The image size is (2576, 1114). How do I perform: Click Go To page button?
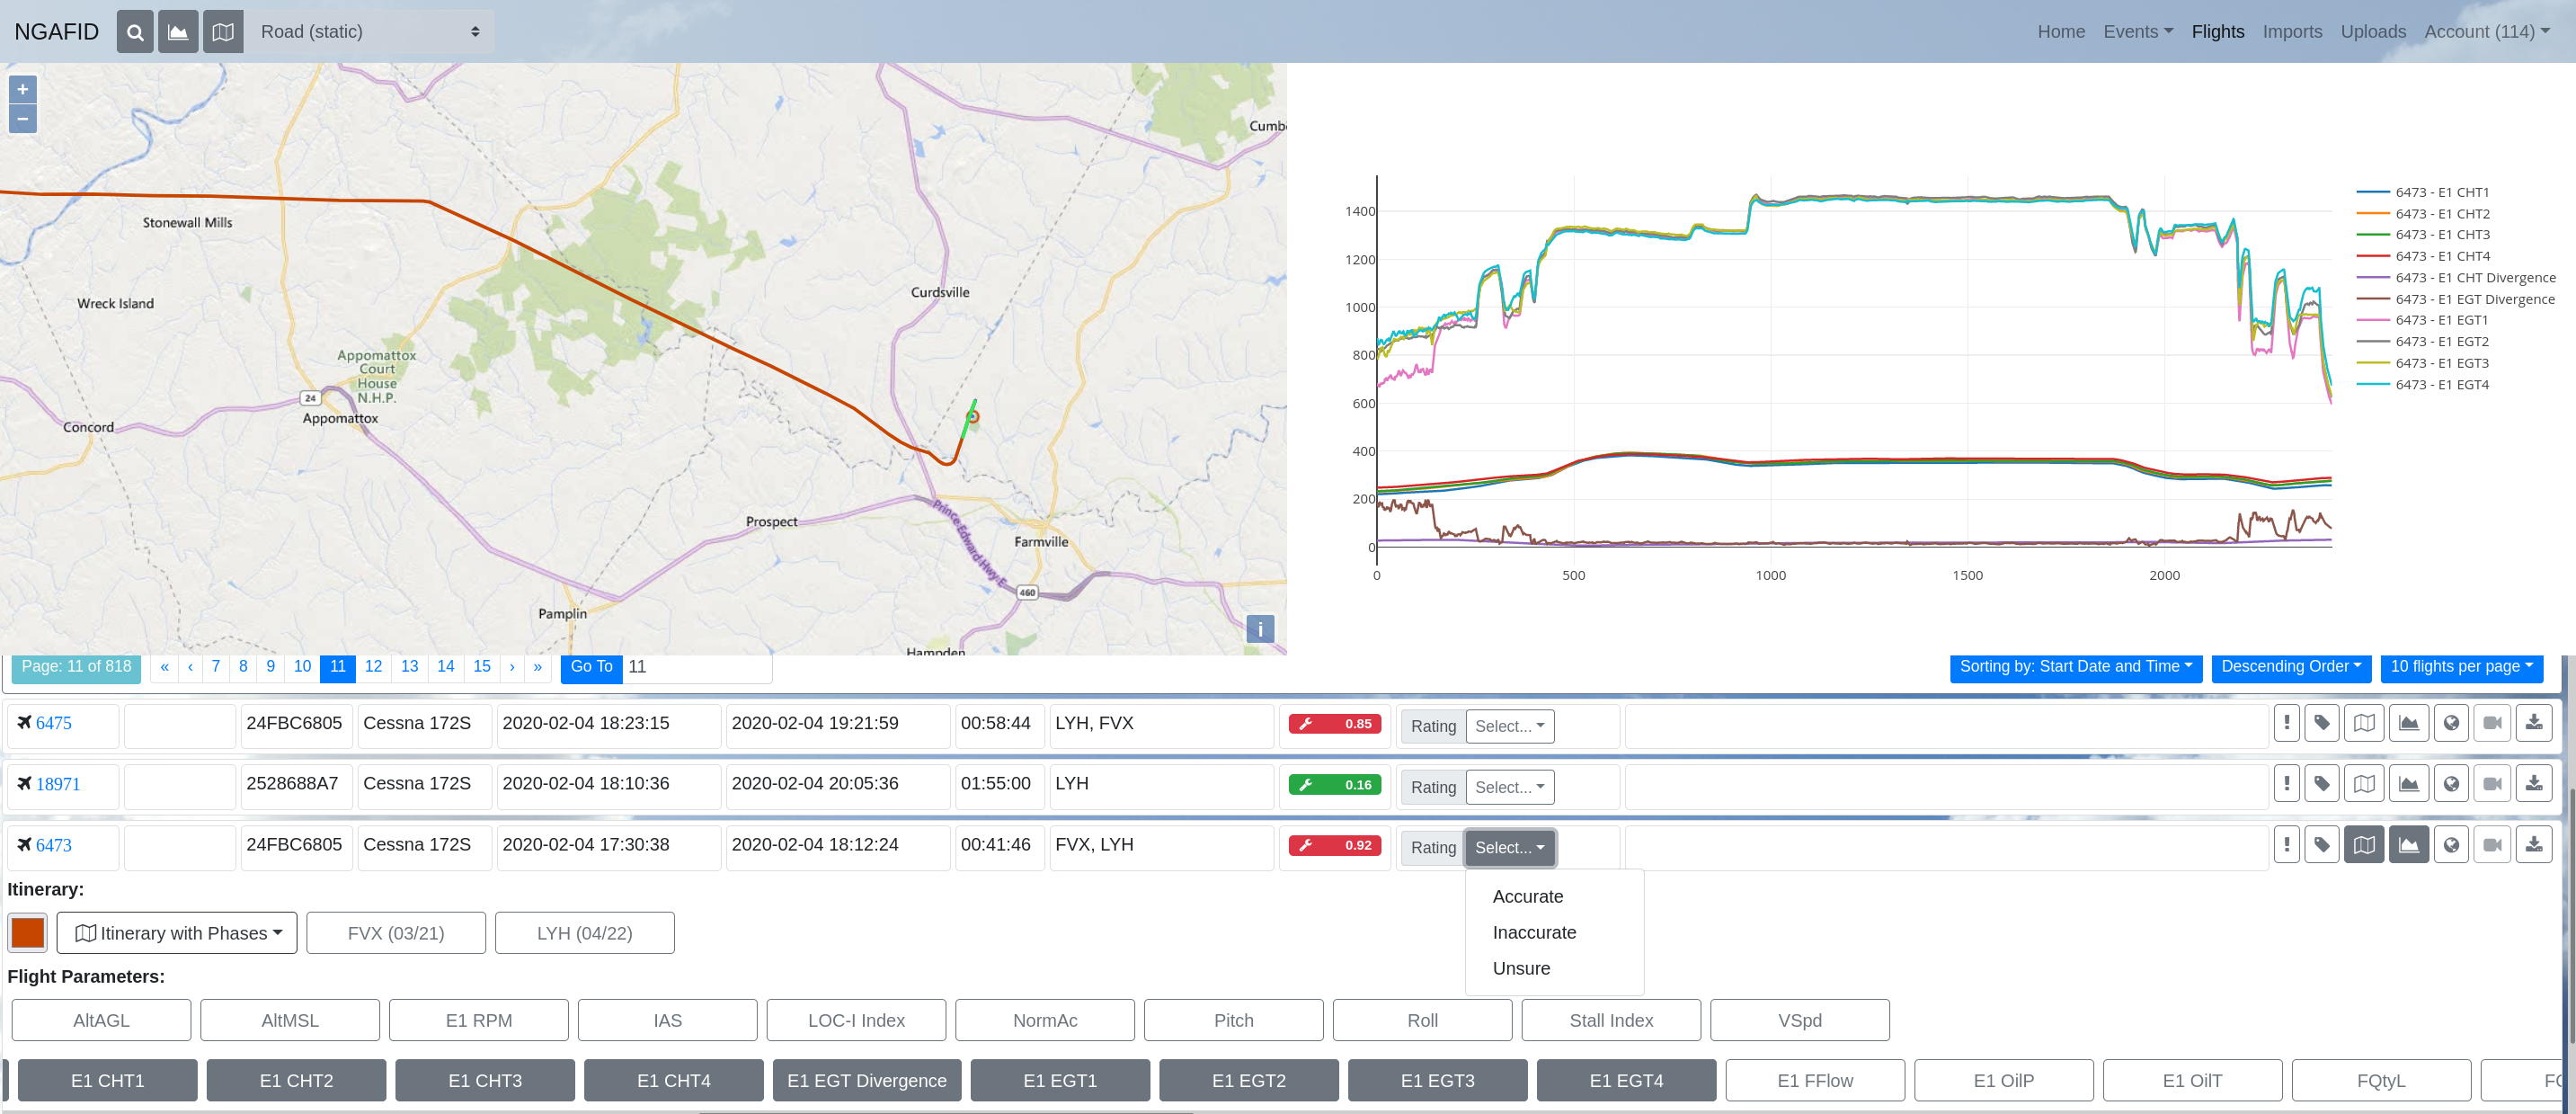coord(591,667)
